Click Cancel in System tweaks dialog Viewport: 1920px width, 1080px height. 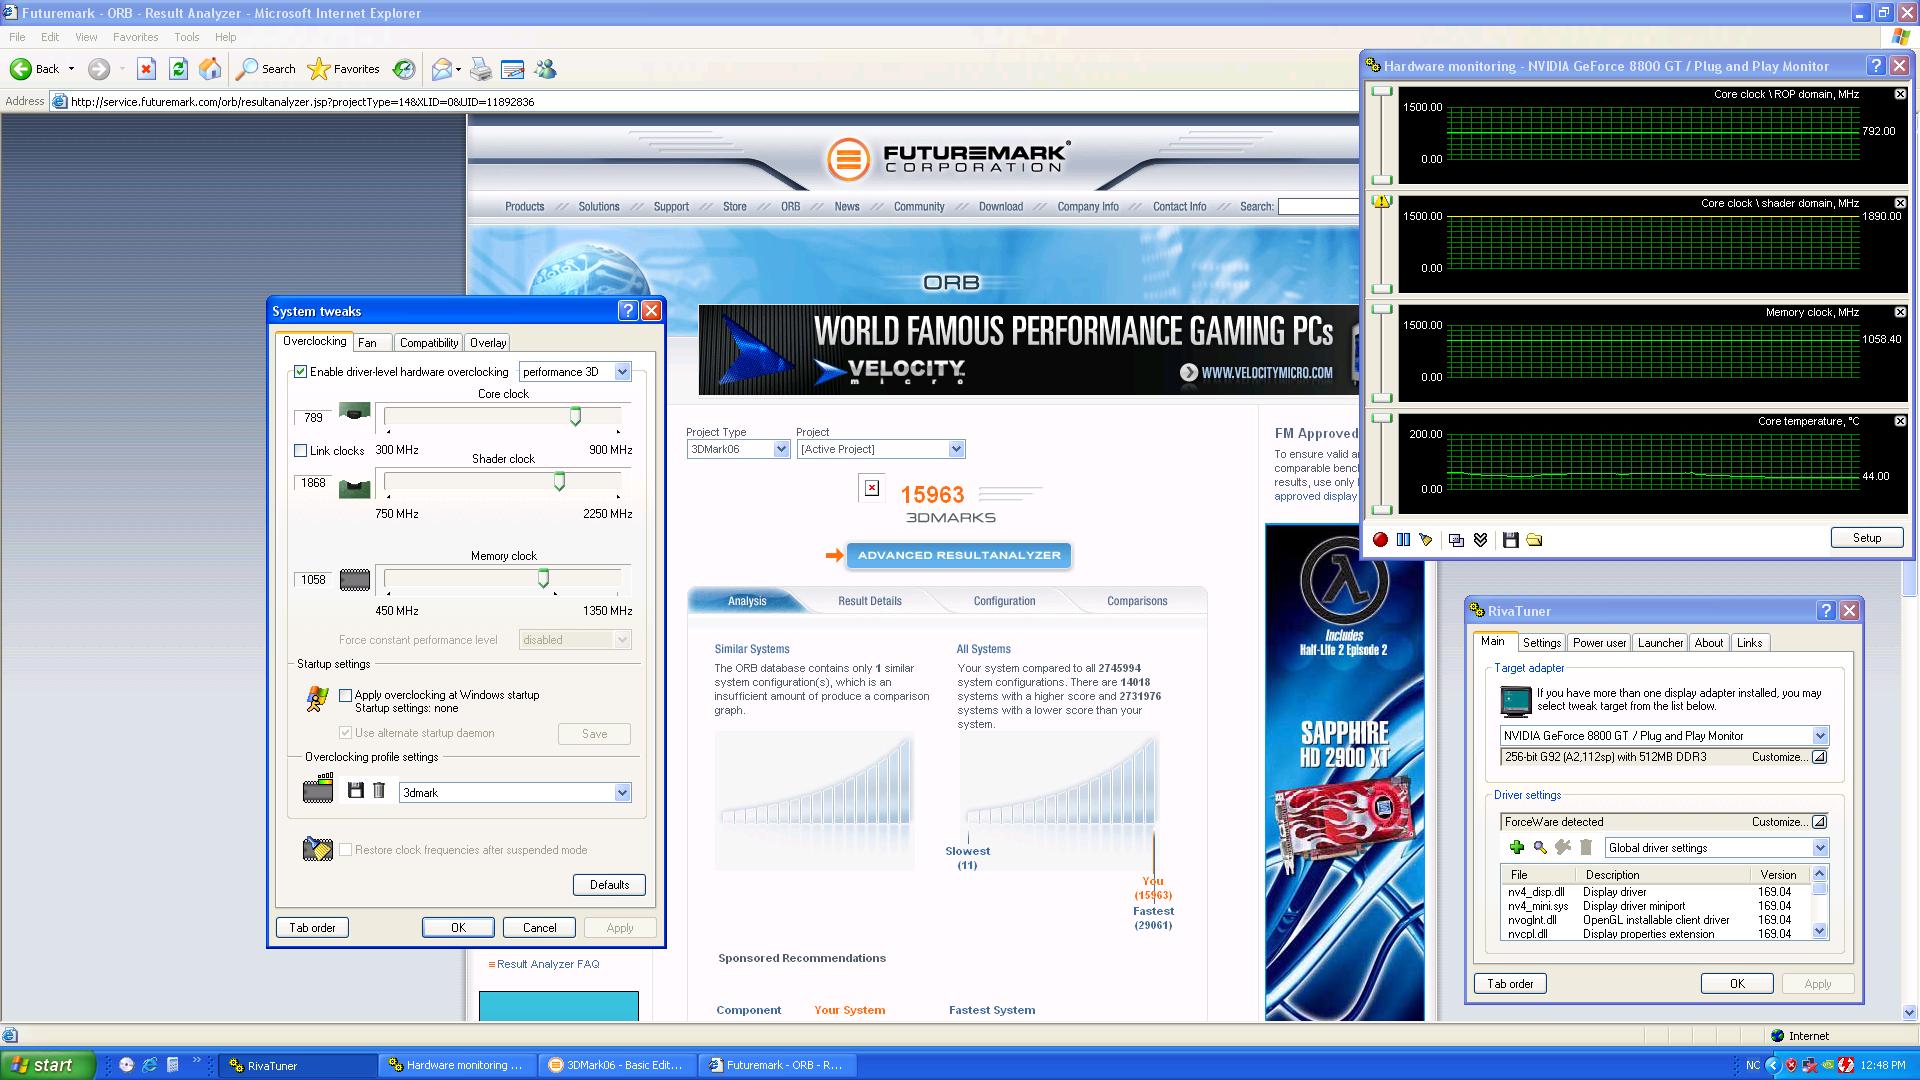pos(539,928)
